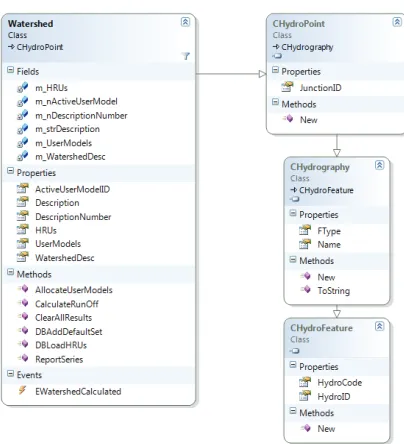
Task: Select the m_strDescription field name
Action: coord(67,129)
